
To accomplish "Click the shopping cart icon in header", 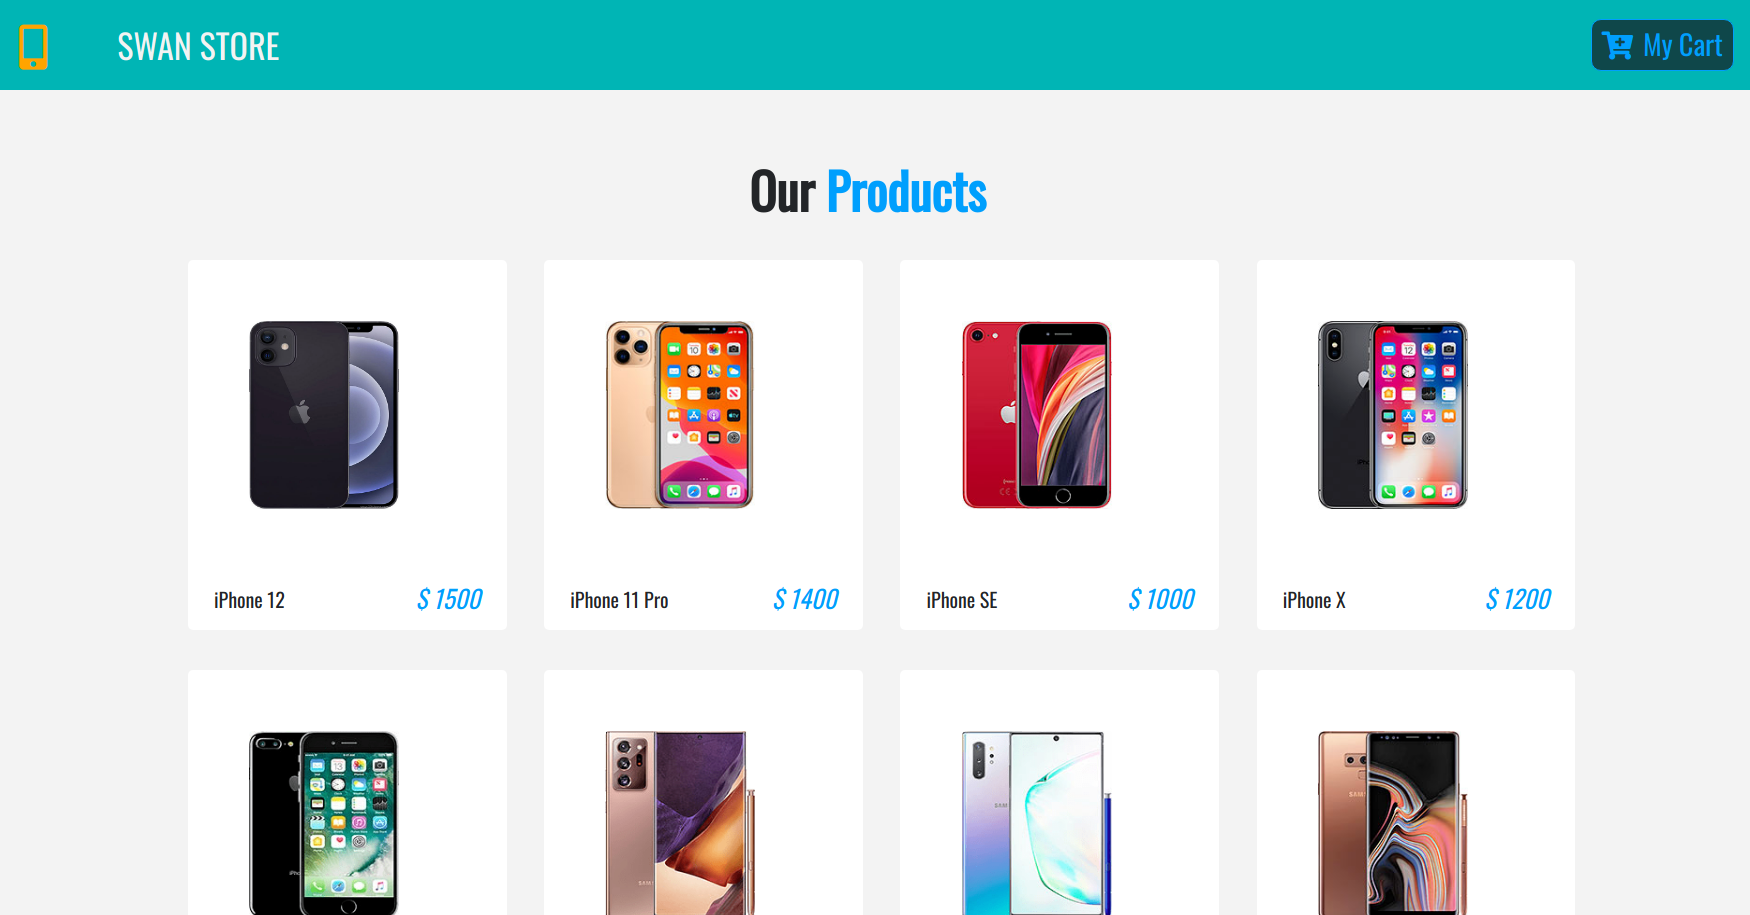I will (1617, 46).
